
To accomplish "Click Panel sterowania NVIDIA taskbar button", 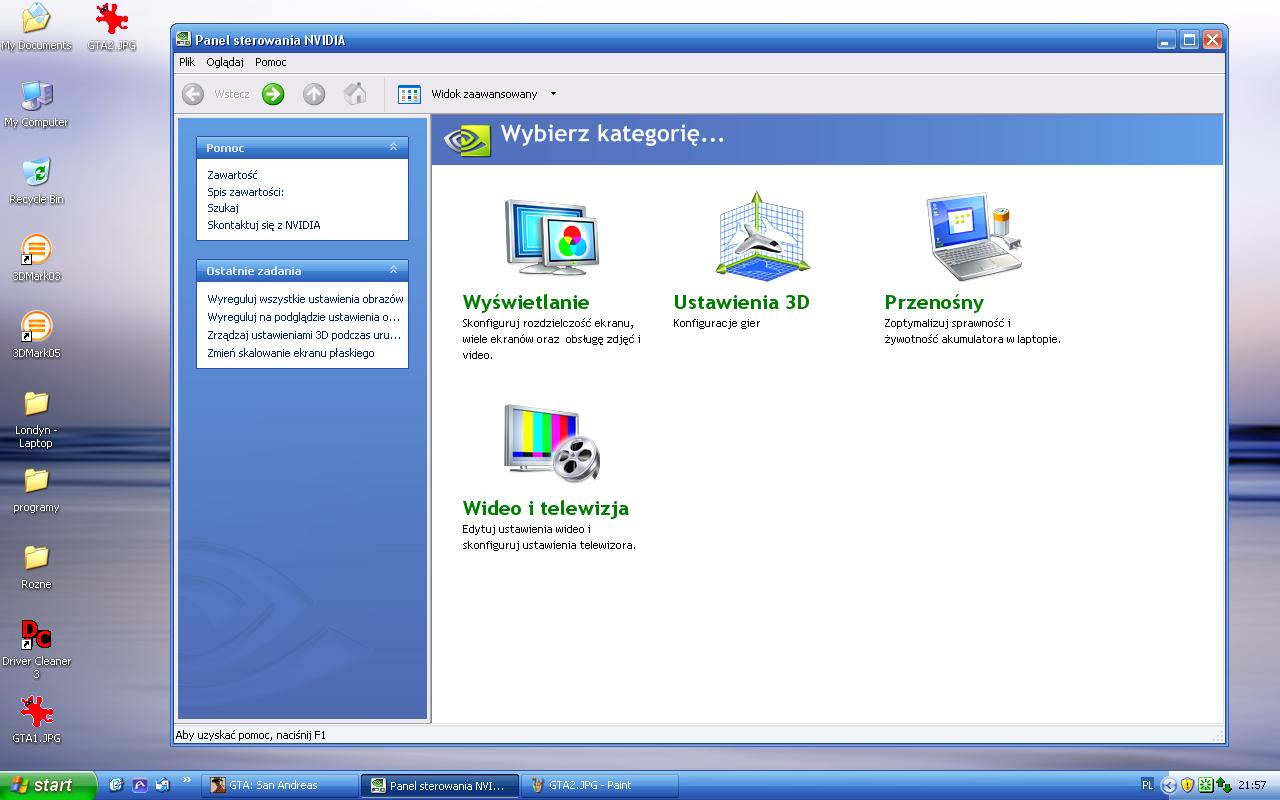I will [441, 785].
